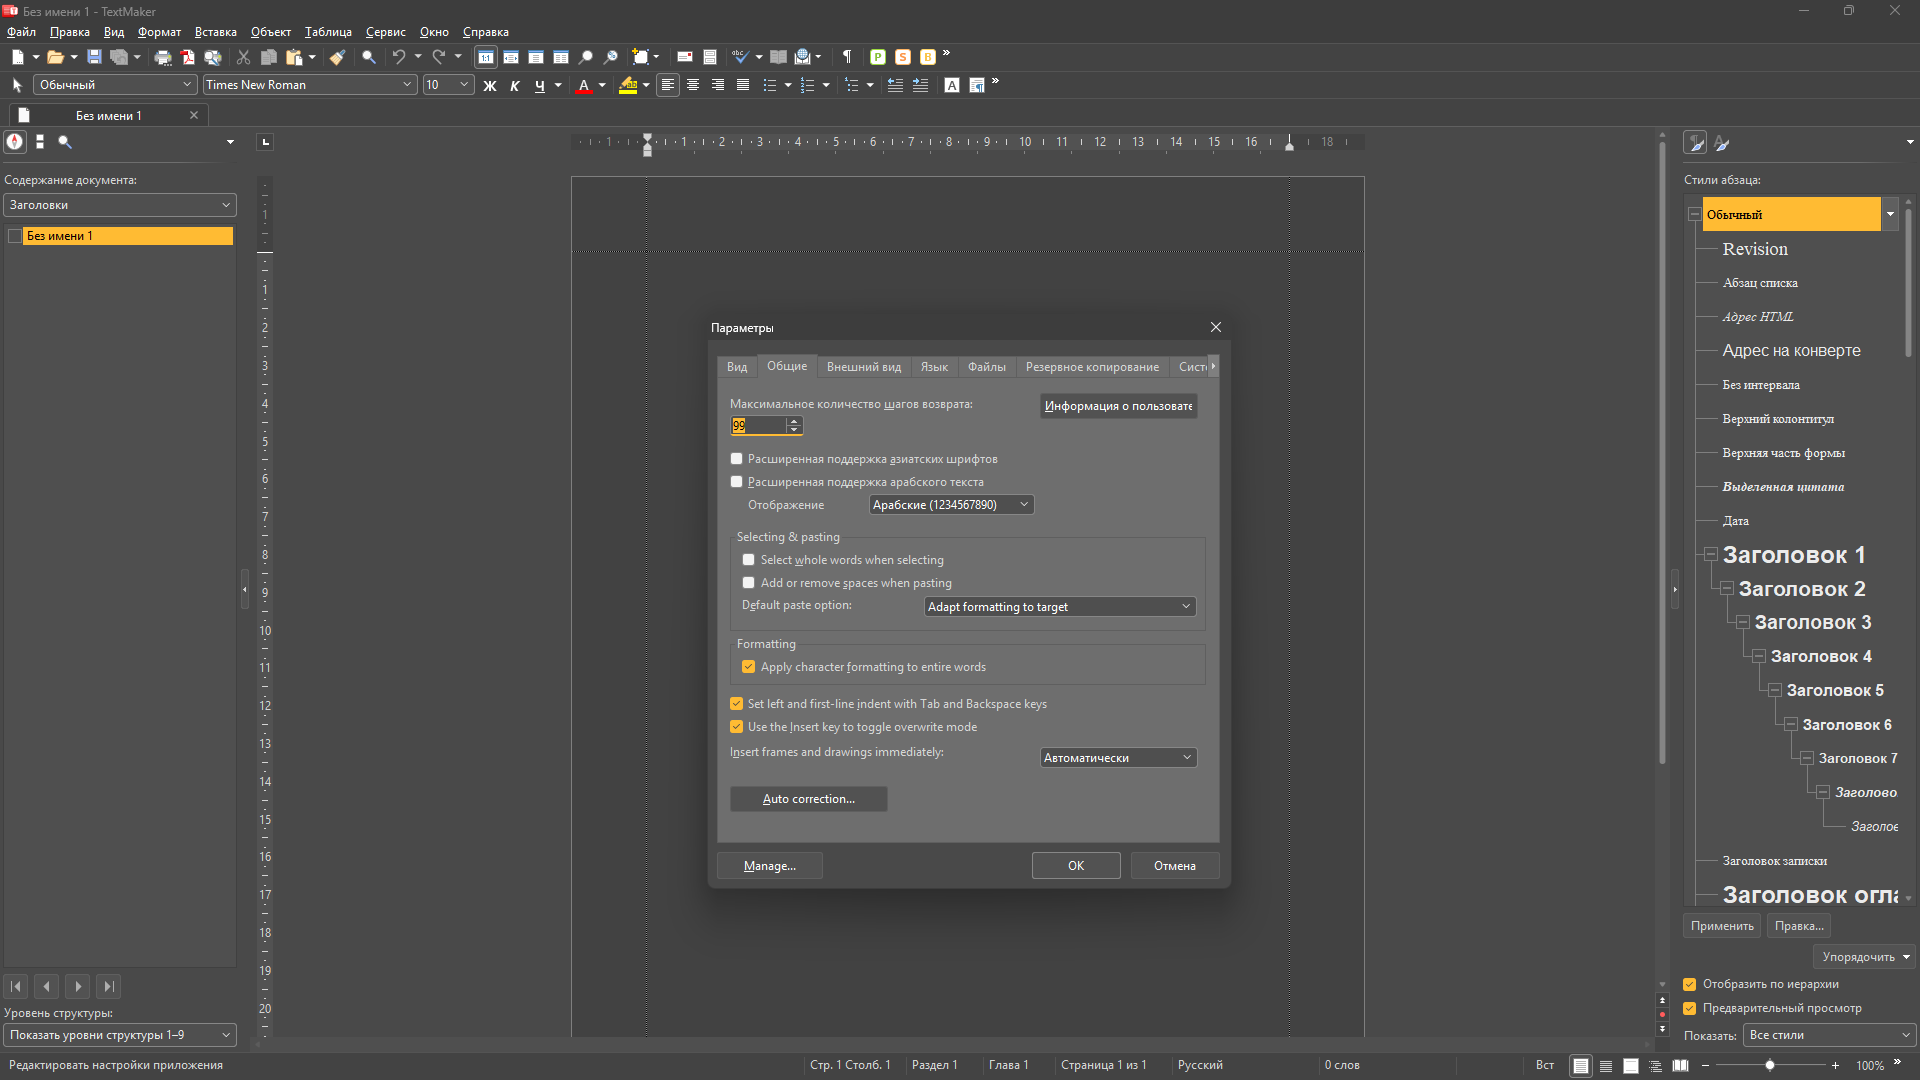Click the Paste clipboard icon
The height and width of the screenshot is (1080, 1920).
pos(294,57)
